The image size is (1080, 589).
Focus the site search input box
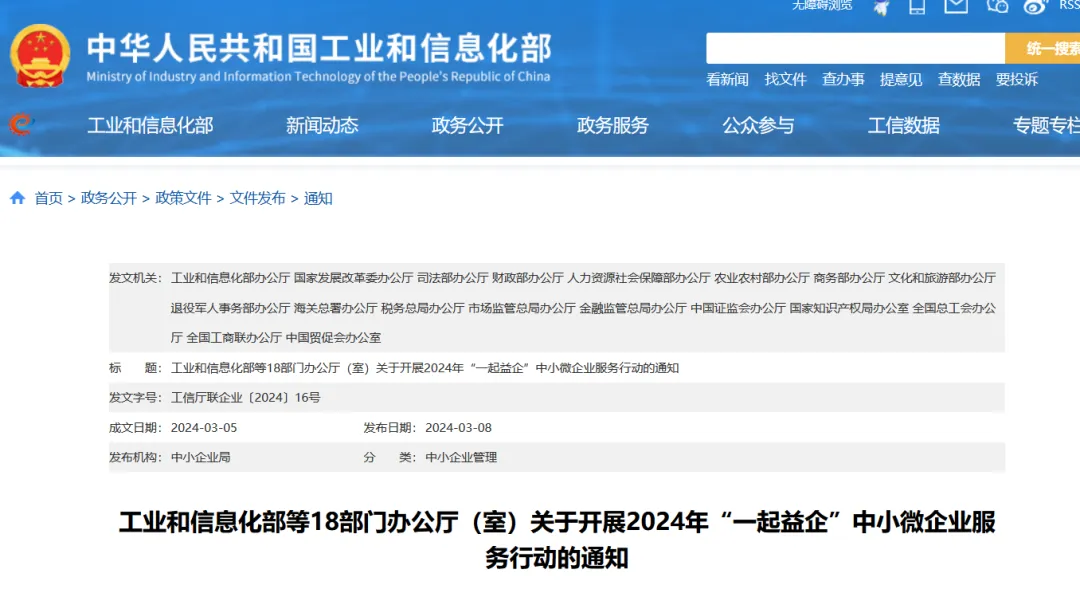[x=855, y=48]
